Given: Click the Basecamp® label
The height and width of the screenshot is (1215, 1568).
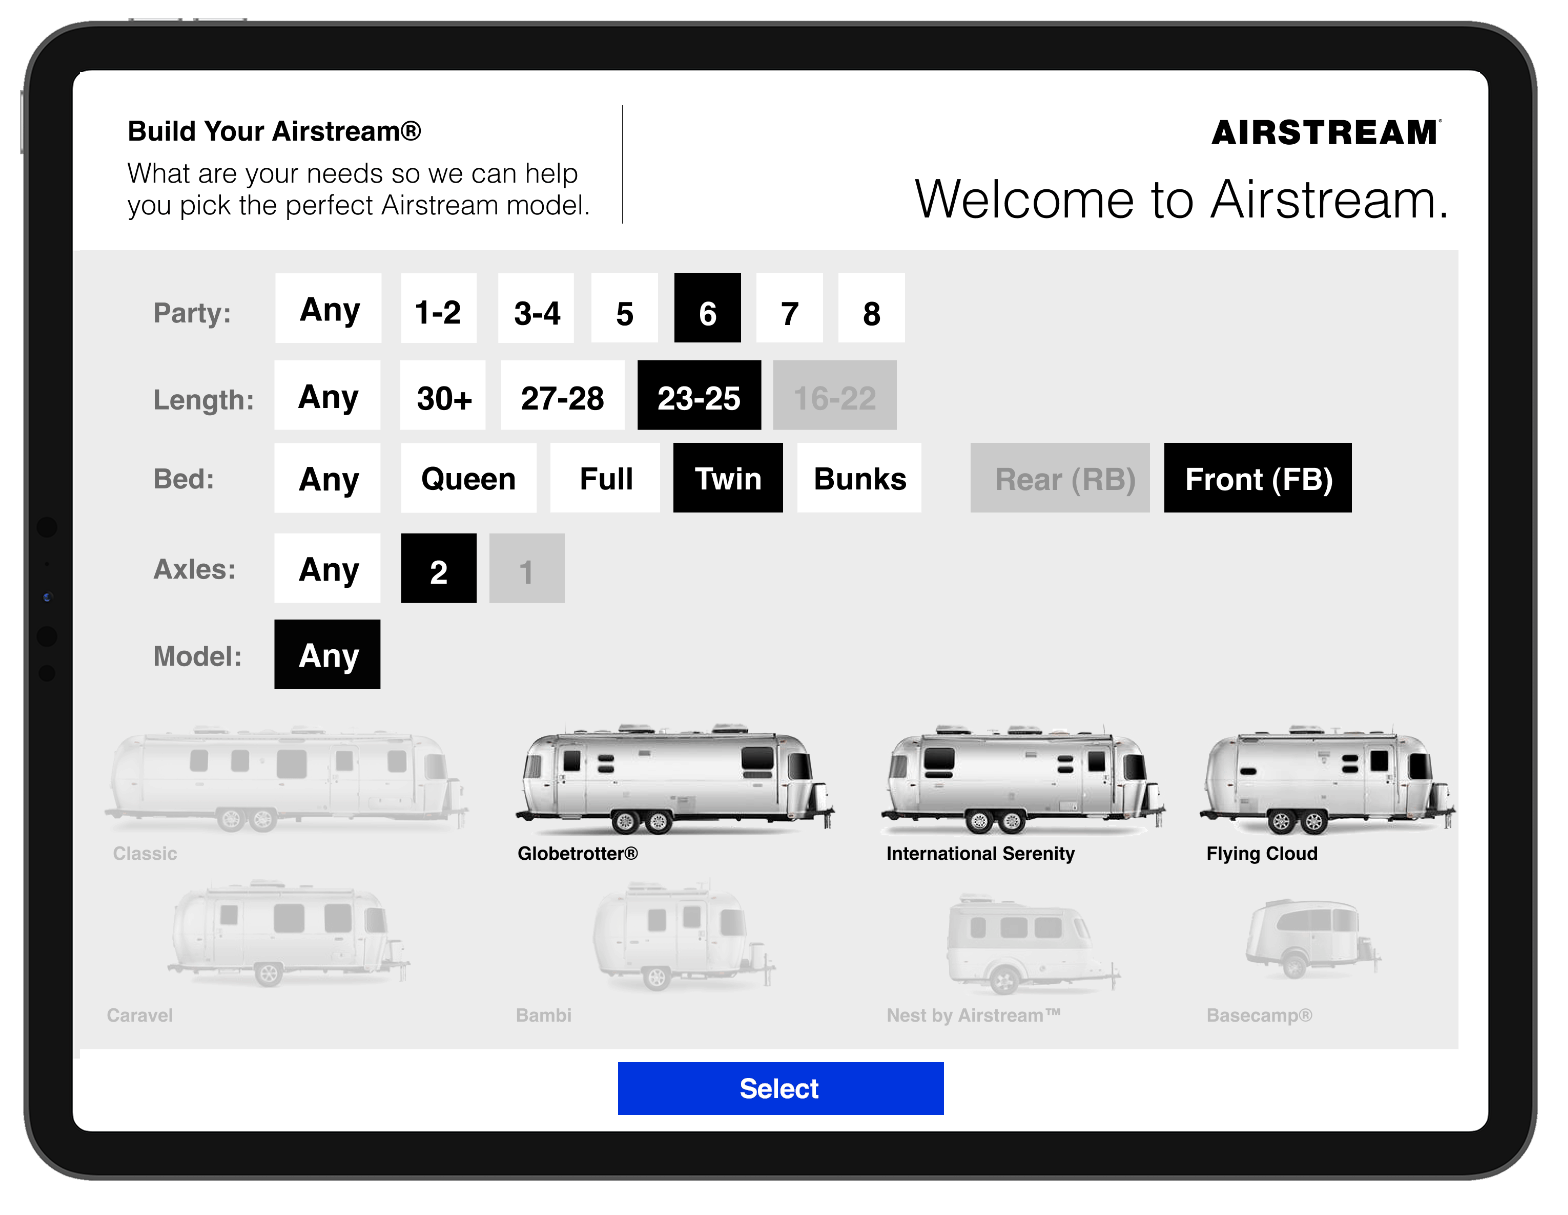Looking at the screenshot, I should 1260,1015.
